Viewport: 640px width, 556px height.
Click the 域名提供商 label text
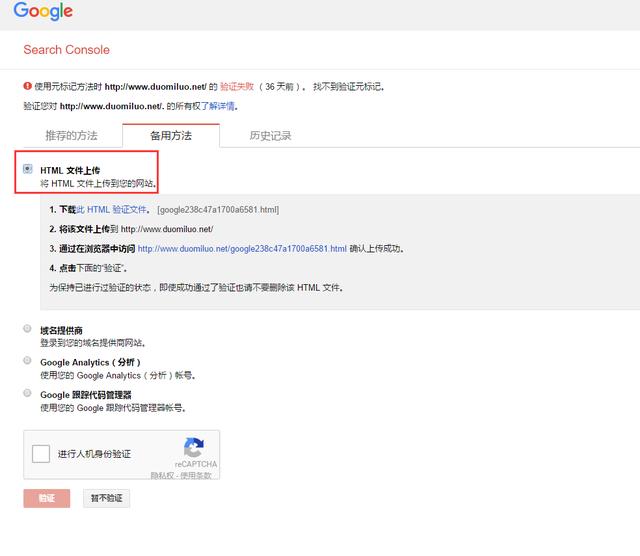click(61, 330)
